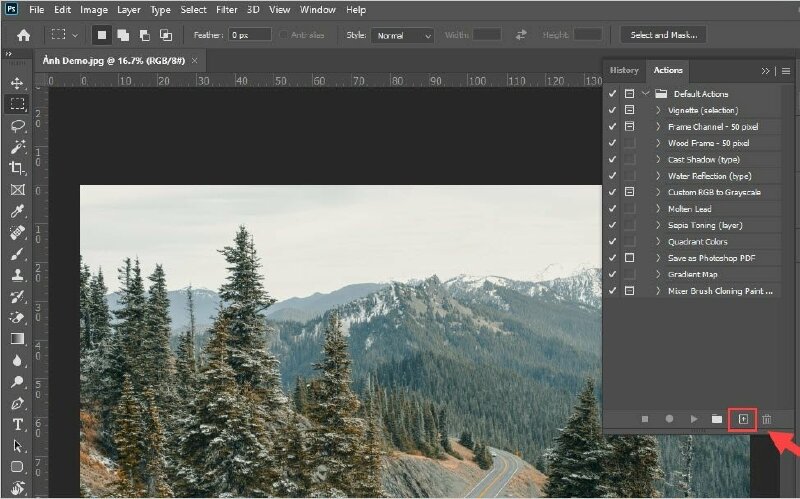Screen dimensions: 800x499
Task: Select the Lasso tool
Action: tap(17, 126)
